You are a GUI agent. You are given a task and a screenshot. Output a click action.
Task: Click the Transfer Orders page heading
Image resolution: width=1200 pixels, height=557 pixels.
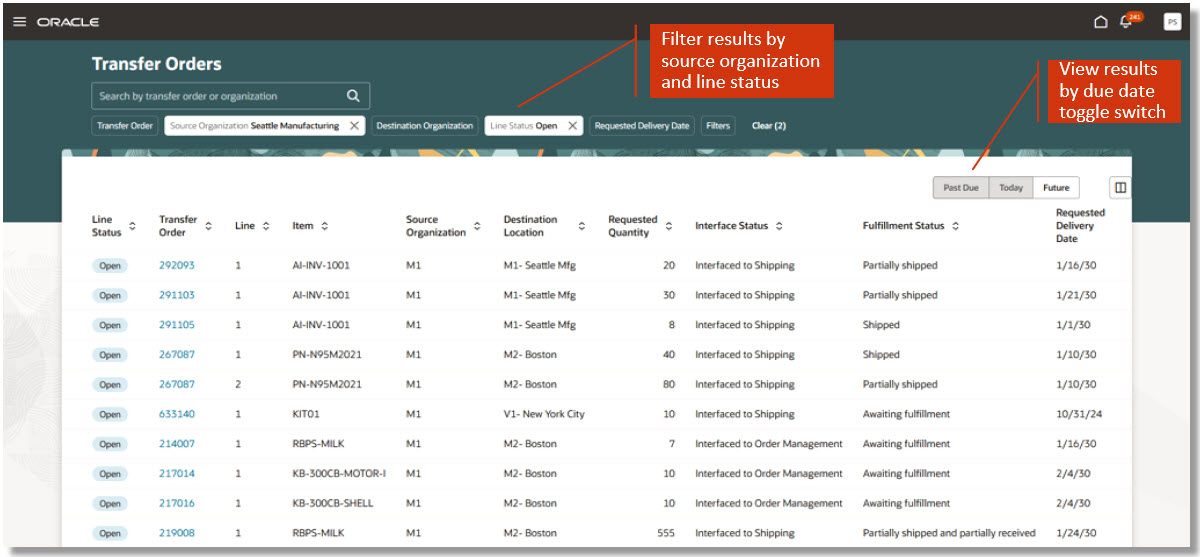click(x=157, y=64)
